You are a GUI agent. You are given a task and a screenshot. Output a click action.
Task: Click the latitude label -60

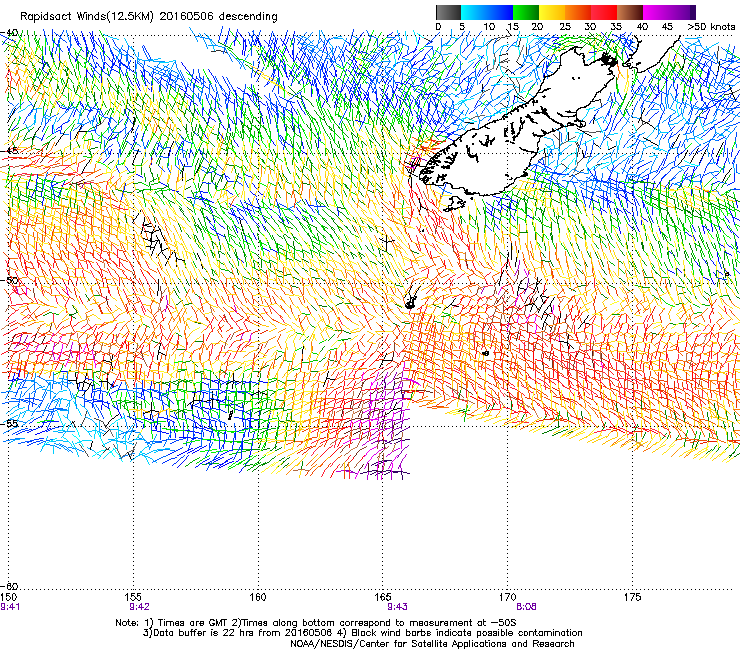10,586
